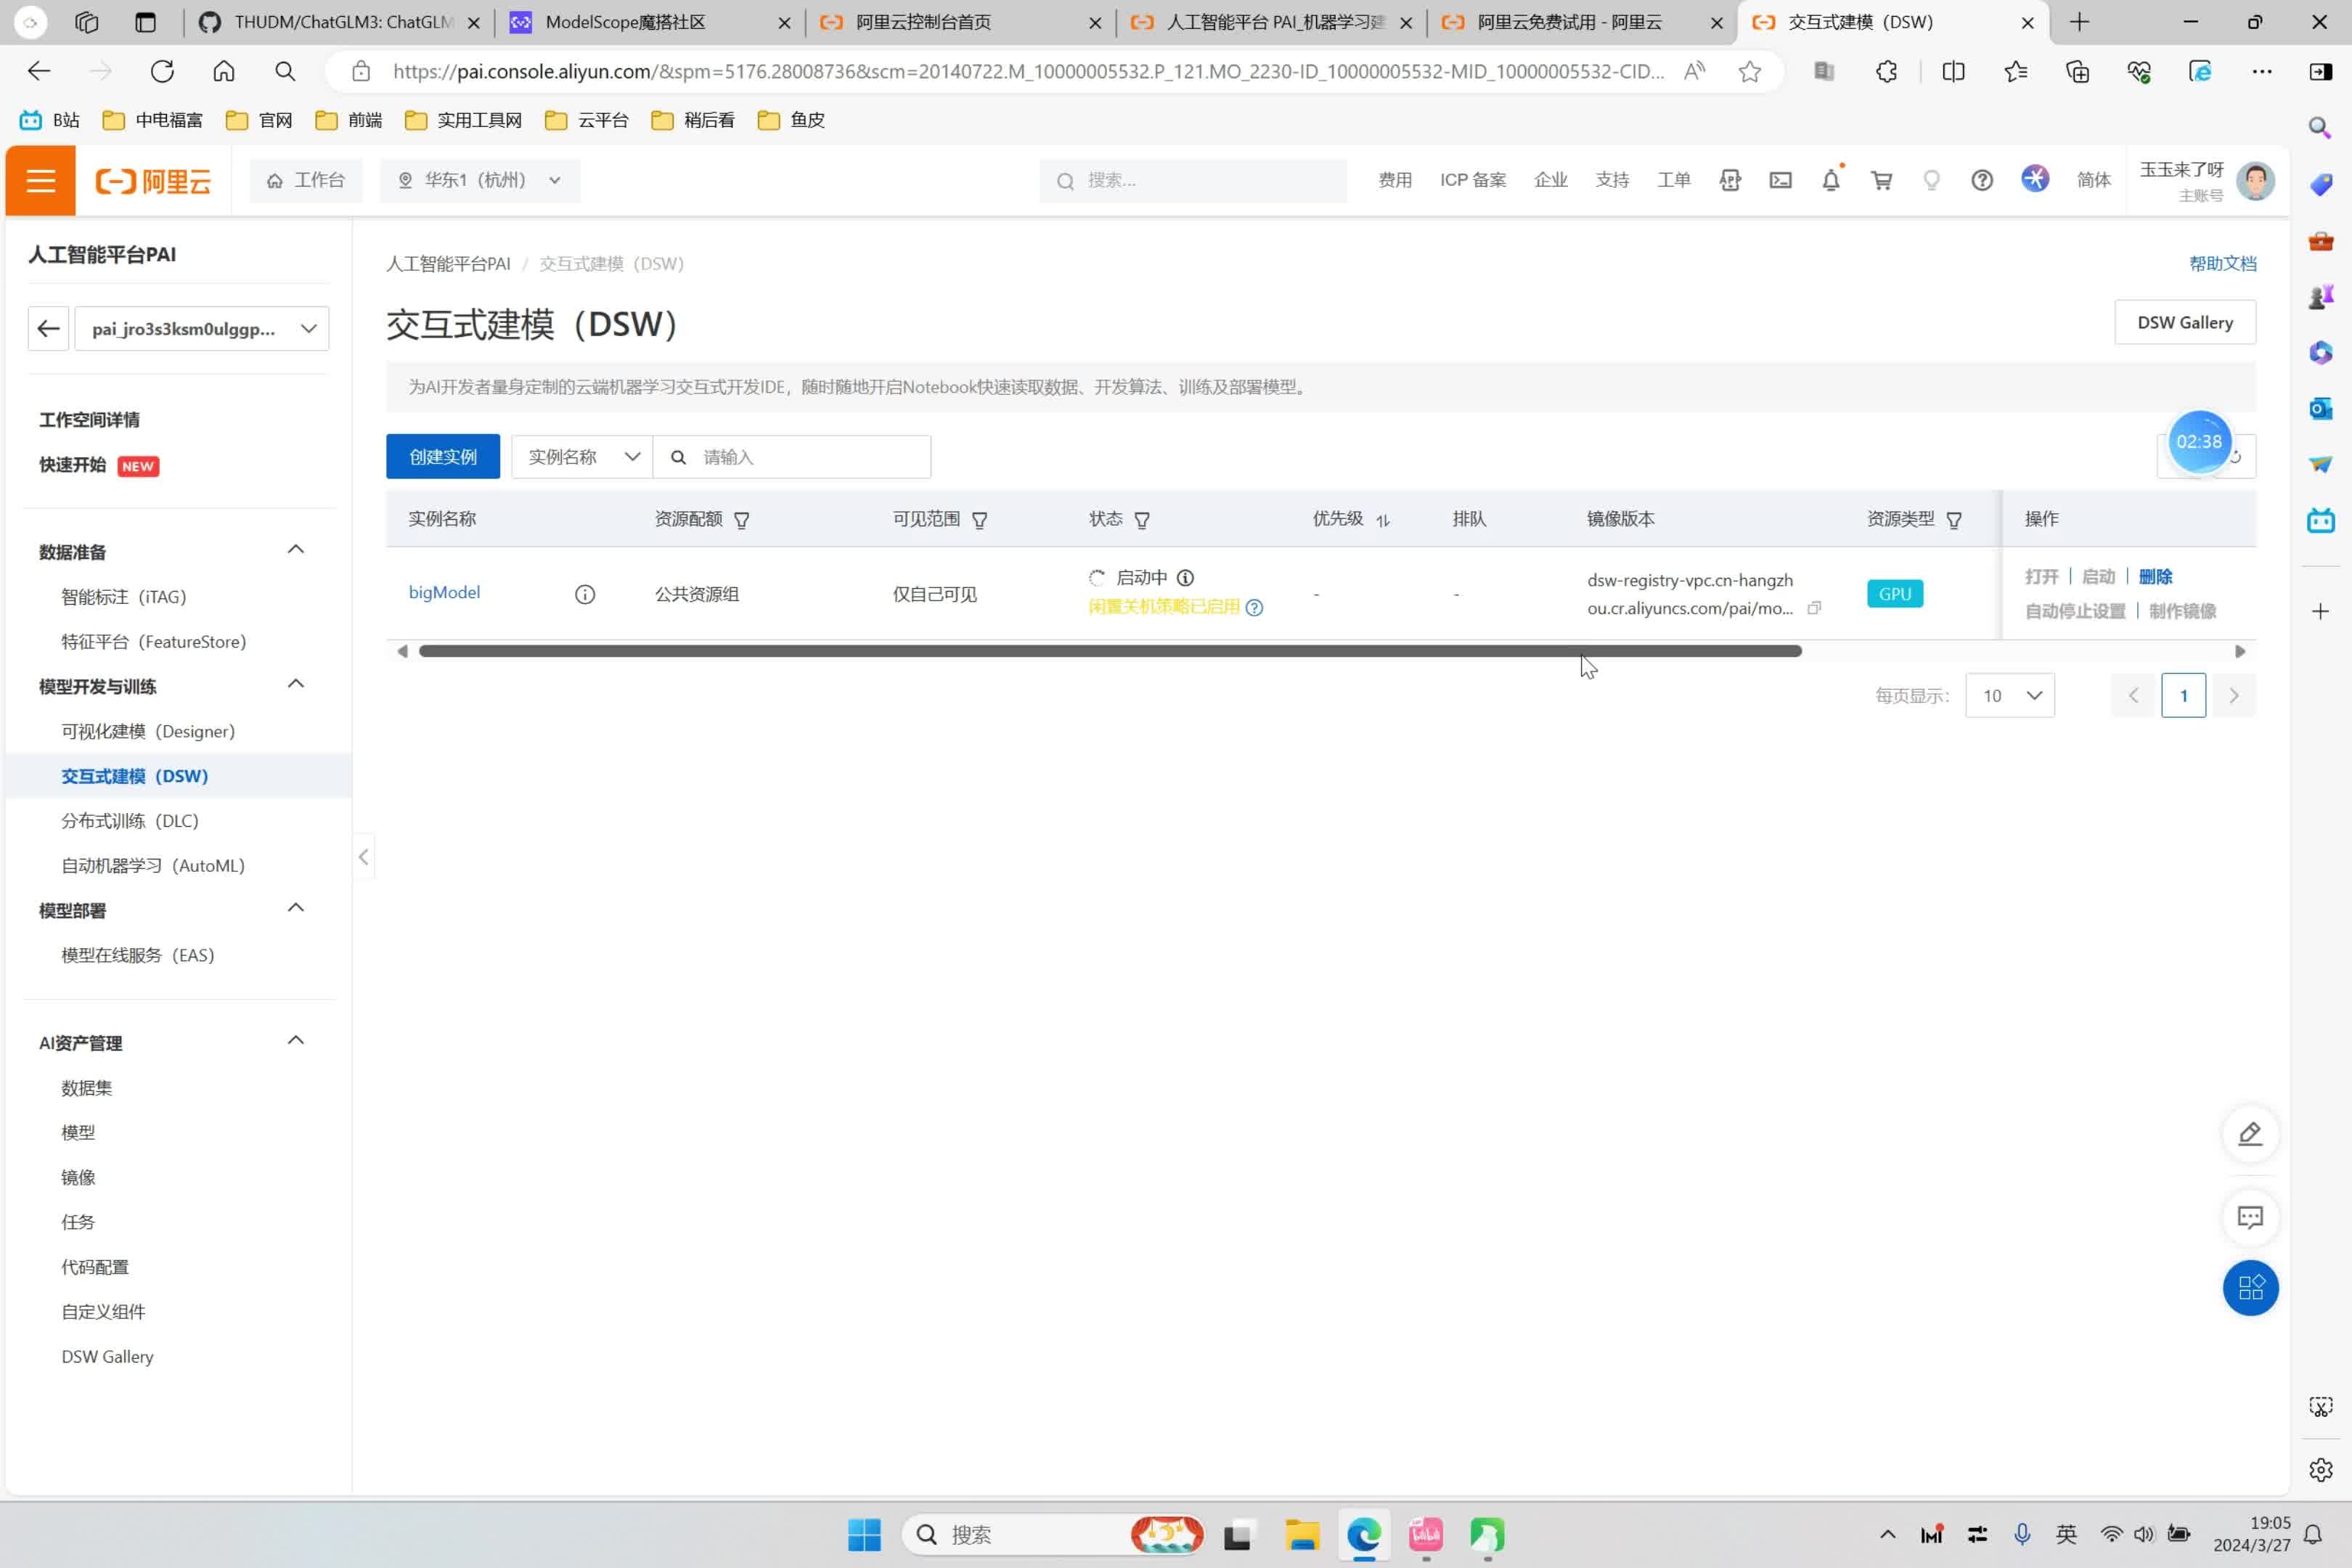The height and width of the screenshot is (1568, 2352).
Task: Open the 帮助文档 link
Action: coord(2222,263)
